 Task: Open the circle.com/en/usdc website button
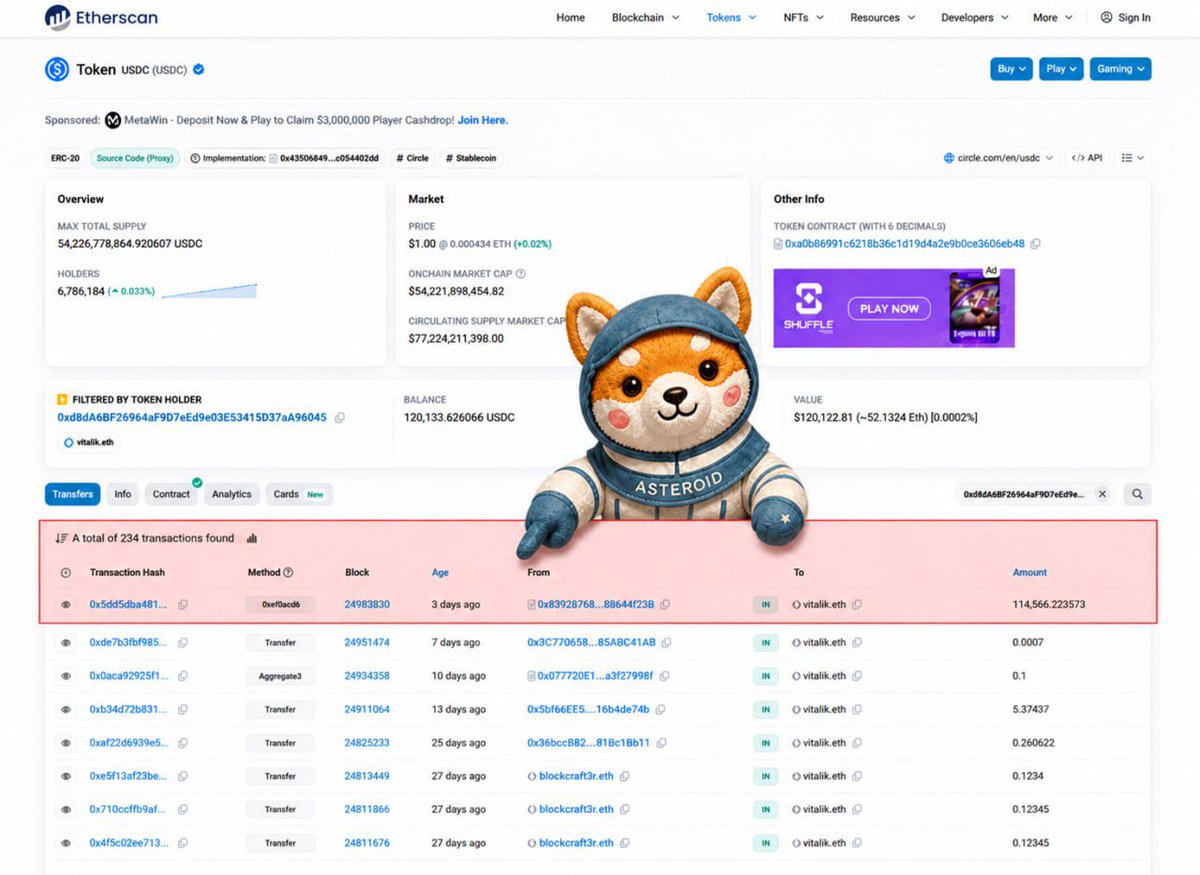coord(998,158)
